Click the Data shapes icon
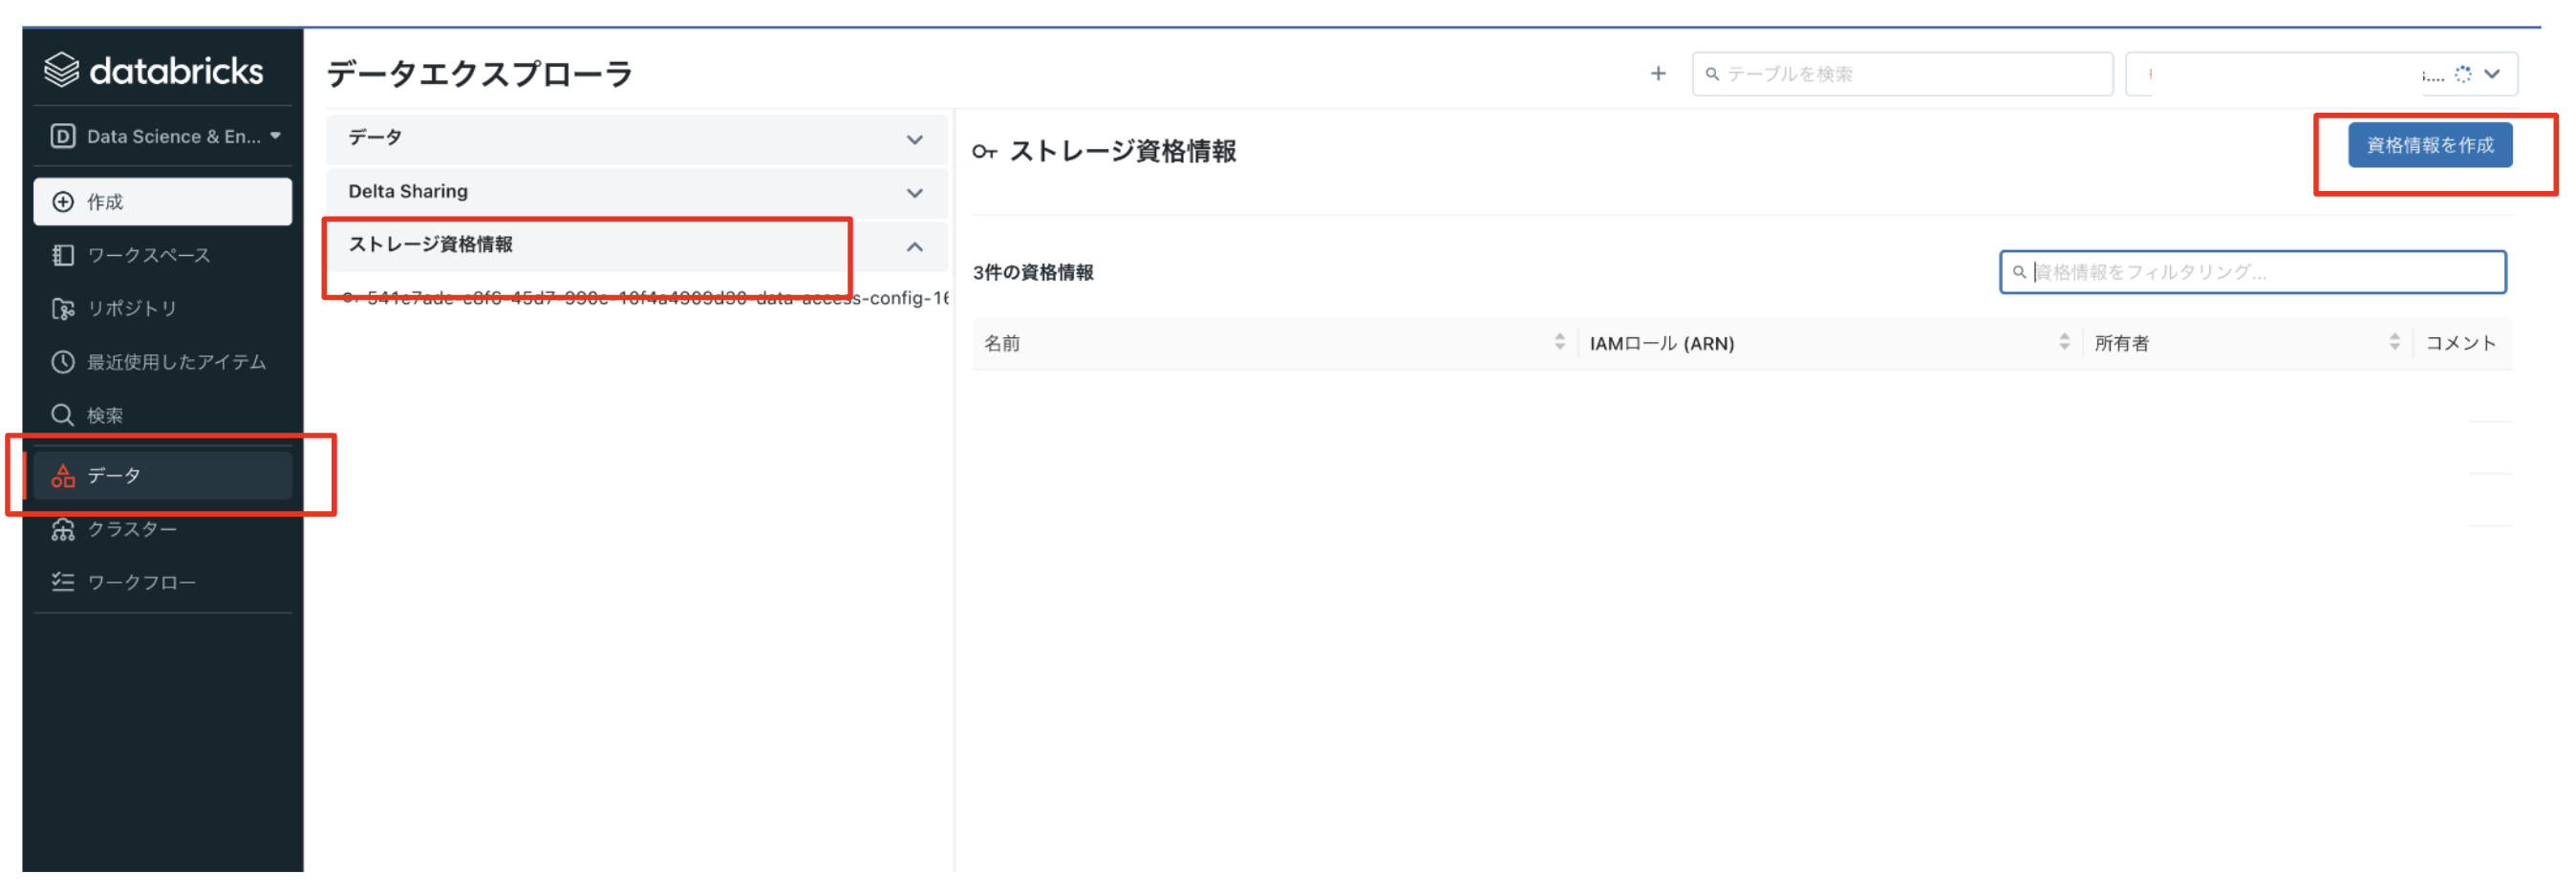 tap(63, 476)
